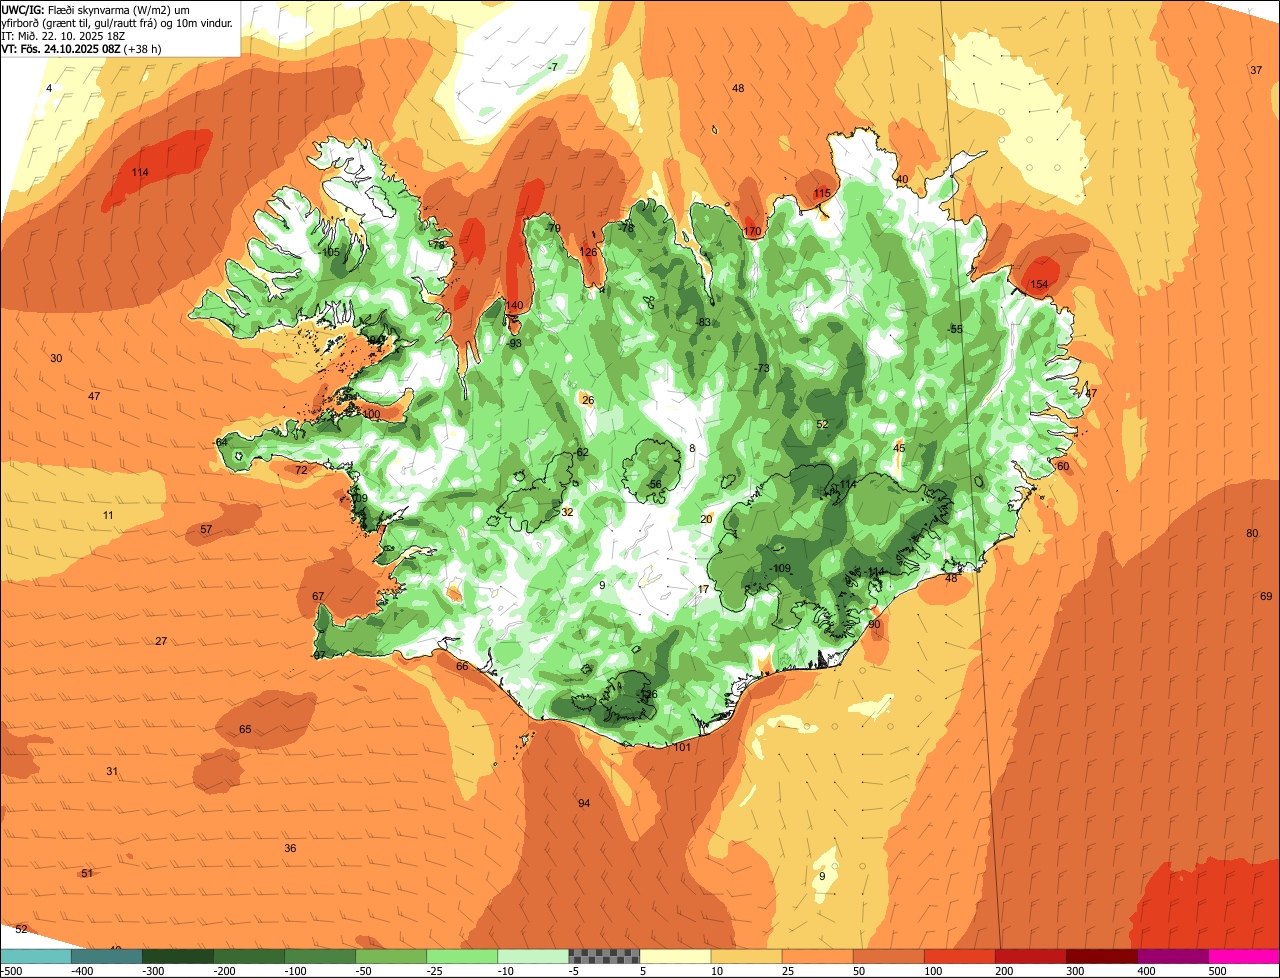
Task: Click the -109 value on the Vatnajökull glacier
Action: coord(781,568)
